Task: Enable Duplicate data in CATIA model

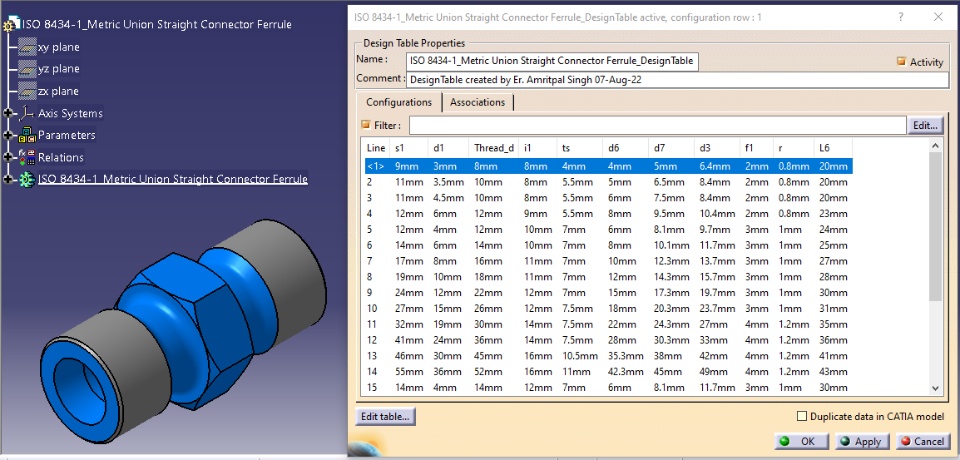Action: click(x=801, y=417)
